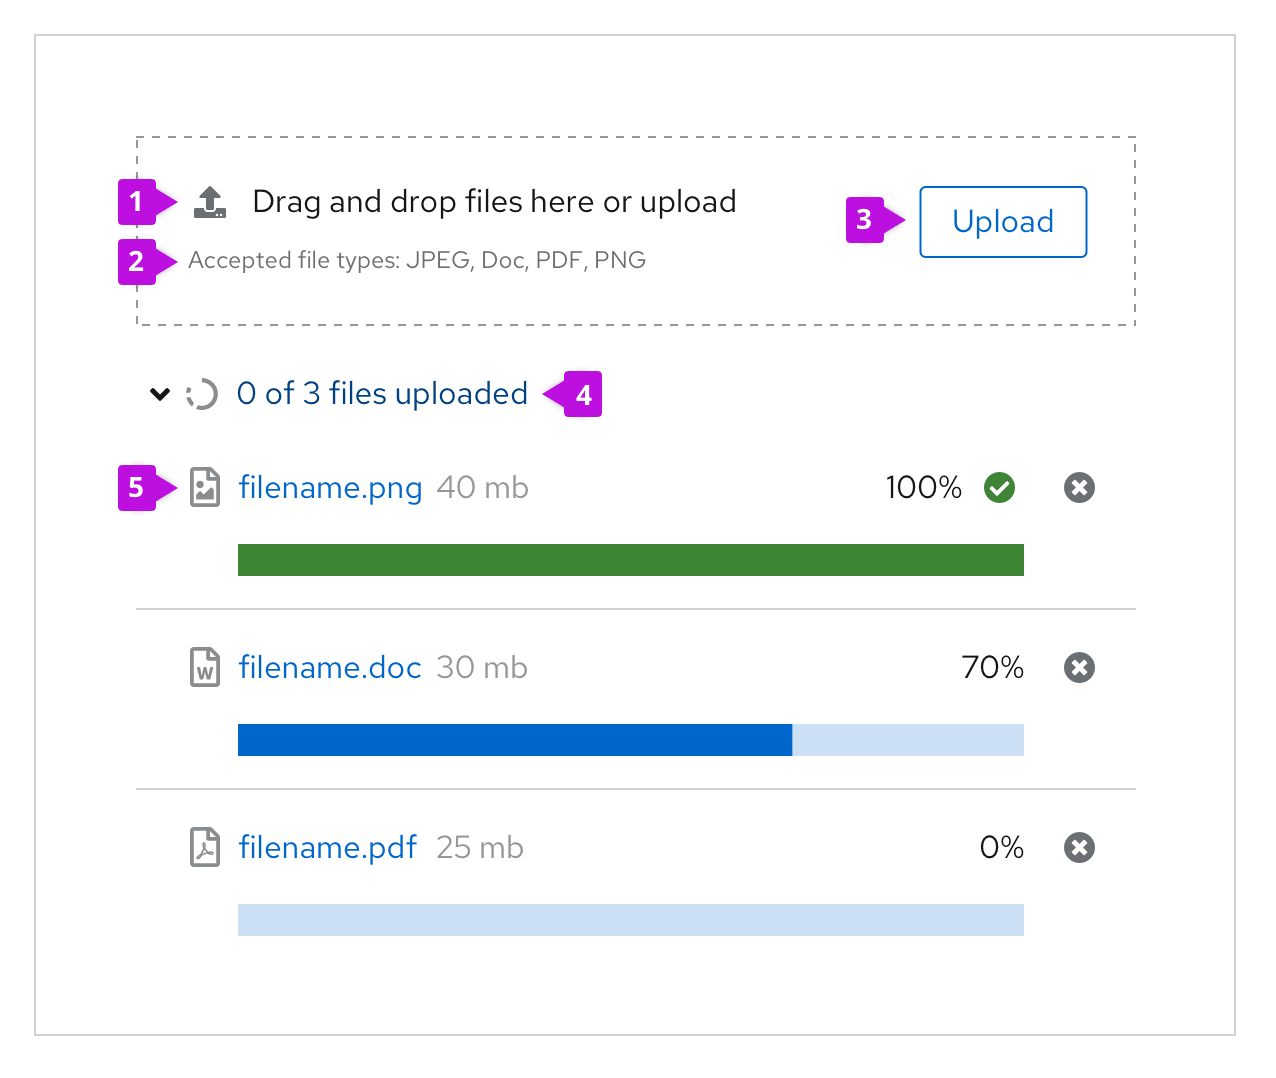Click the blue progress bar for filename.doc
1276x1078 pixels.
tap(515, 740)
